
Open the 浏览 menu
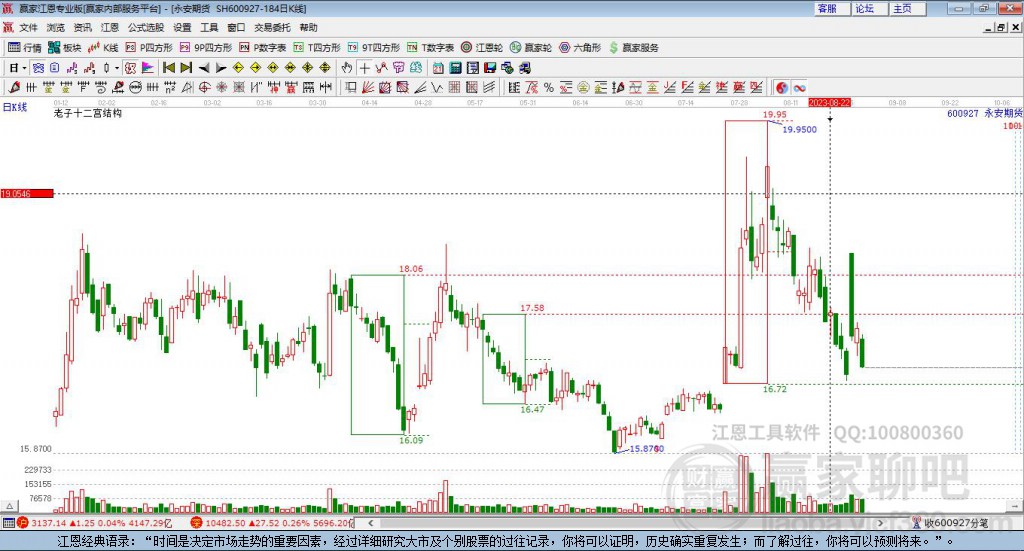tap(56, 27)
